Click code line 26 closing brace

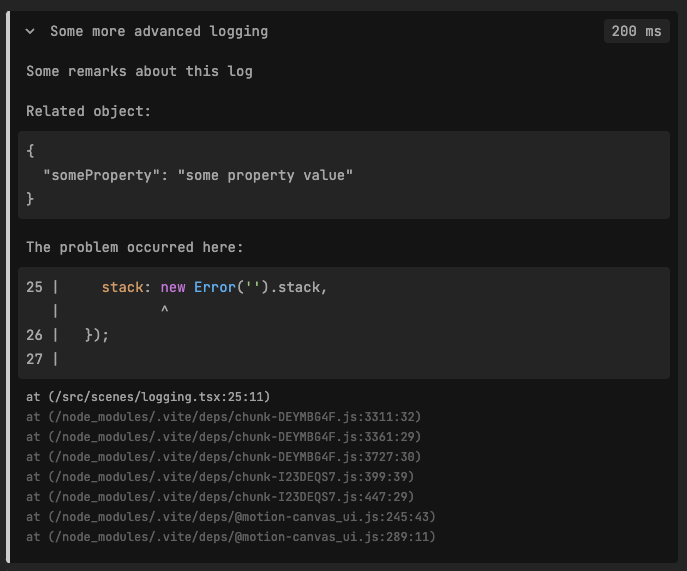click(x=97, y=335)
